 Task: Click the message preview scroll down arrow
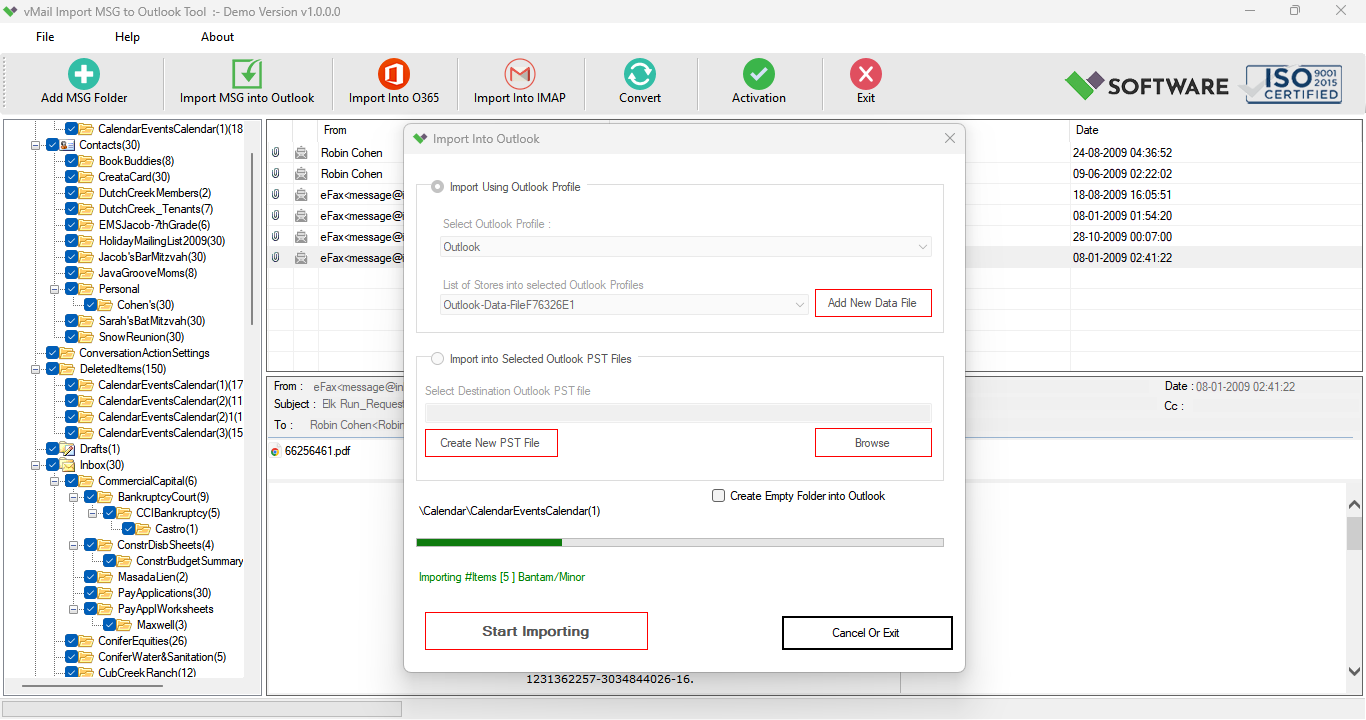(1354, 671)
